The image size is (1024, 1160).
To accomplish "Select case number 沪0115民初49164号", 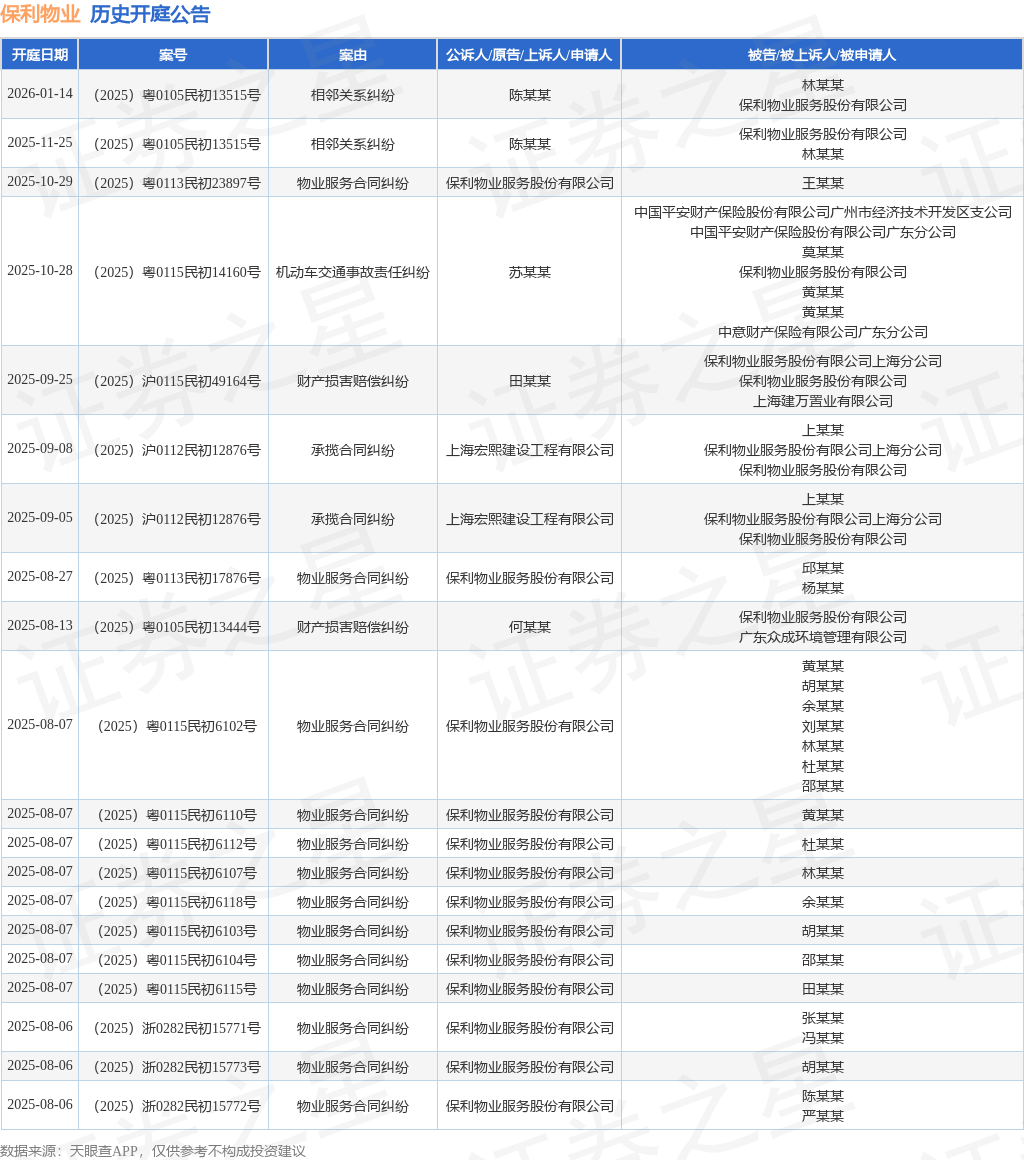I will click(176, 381).
